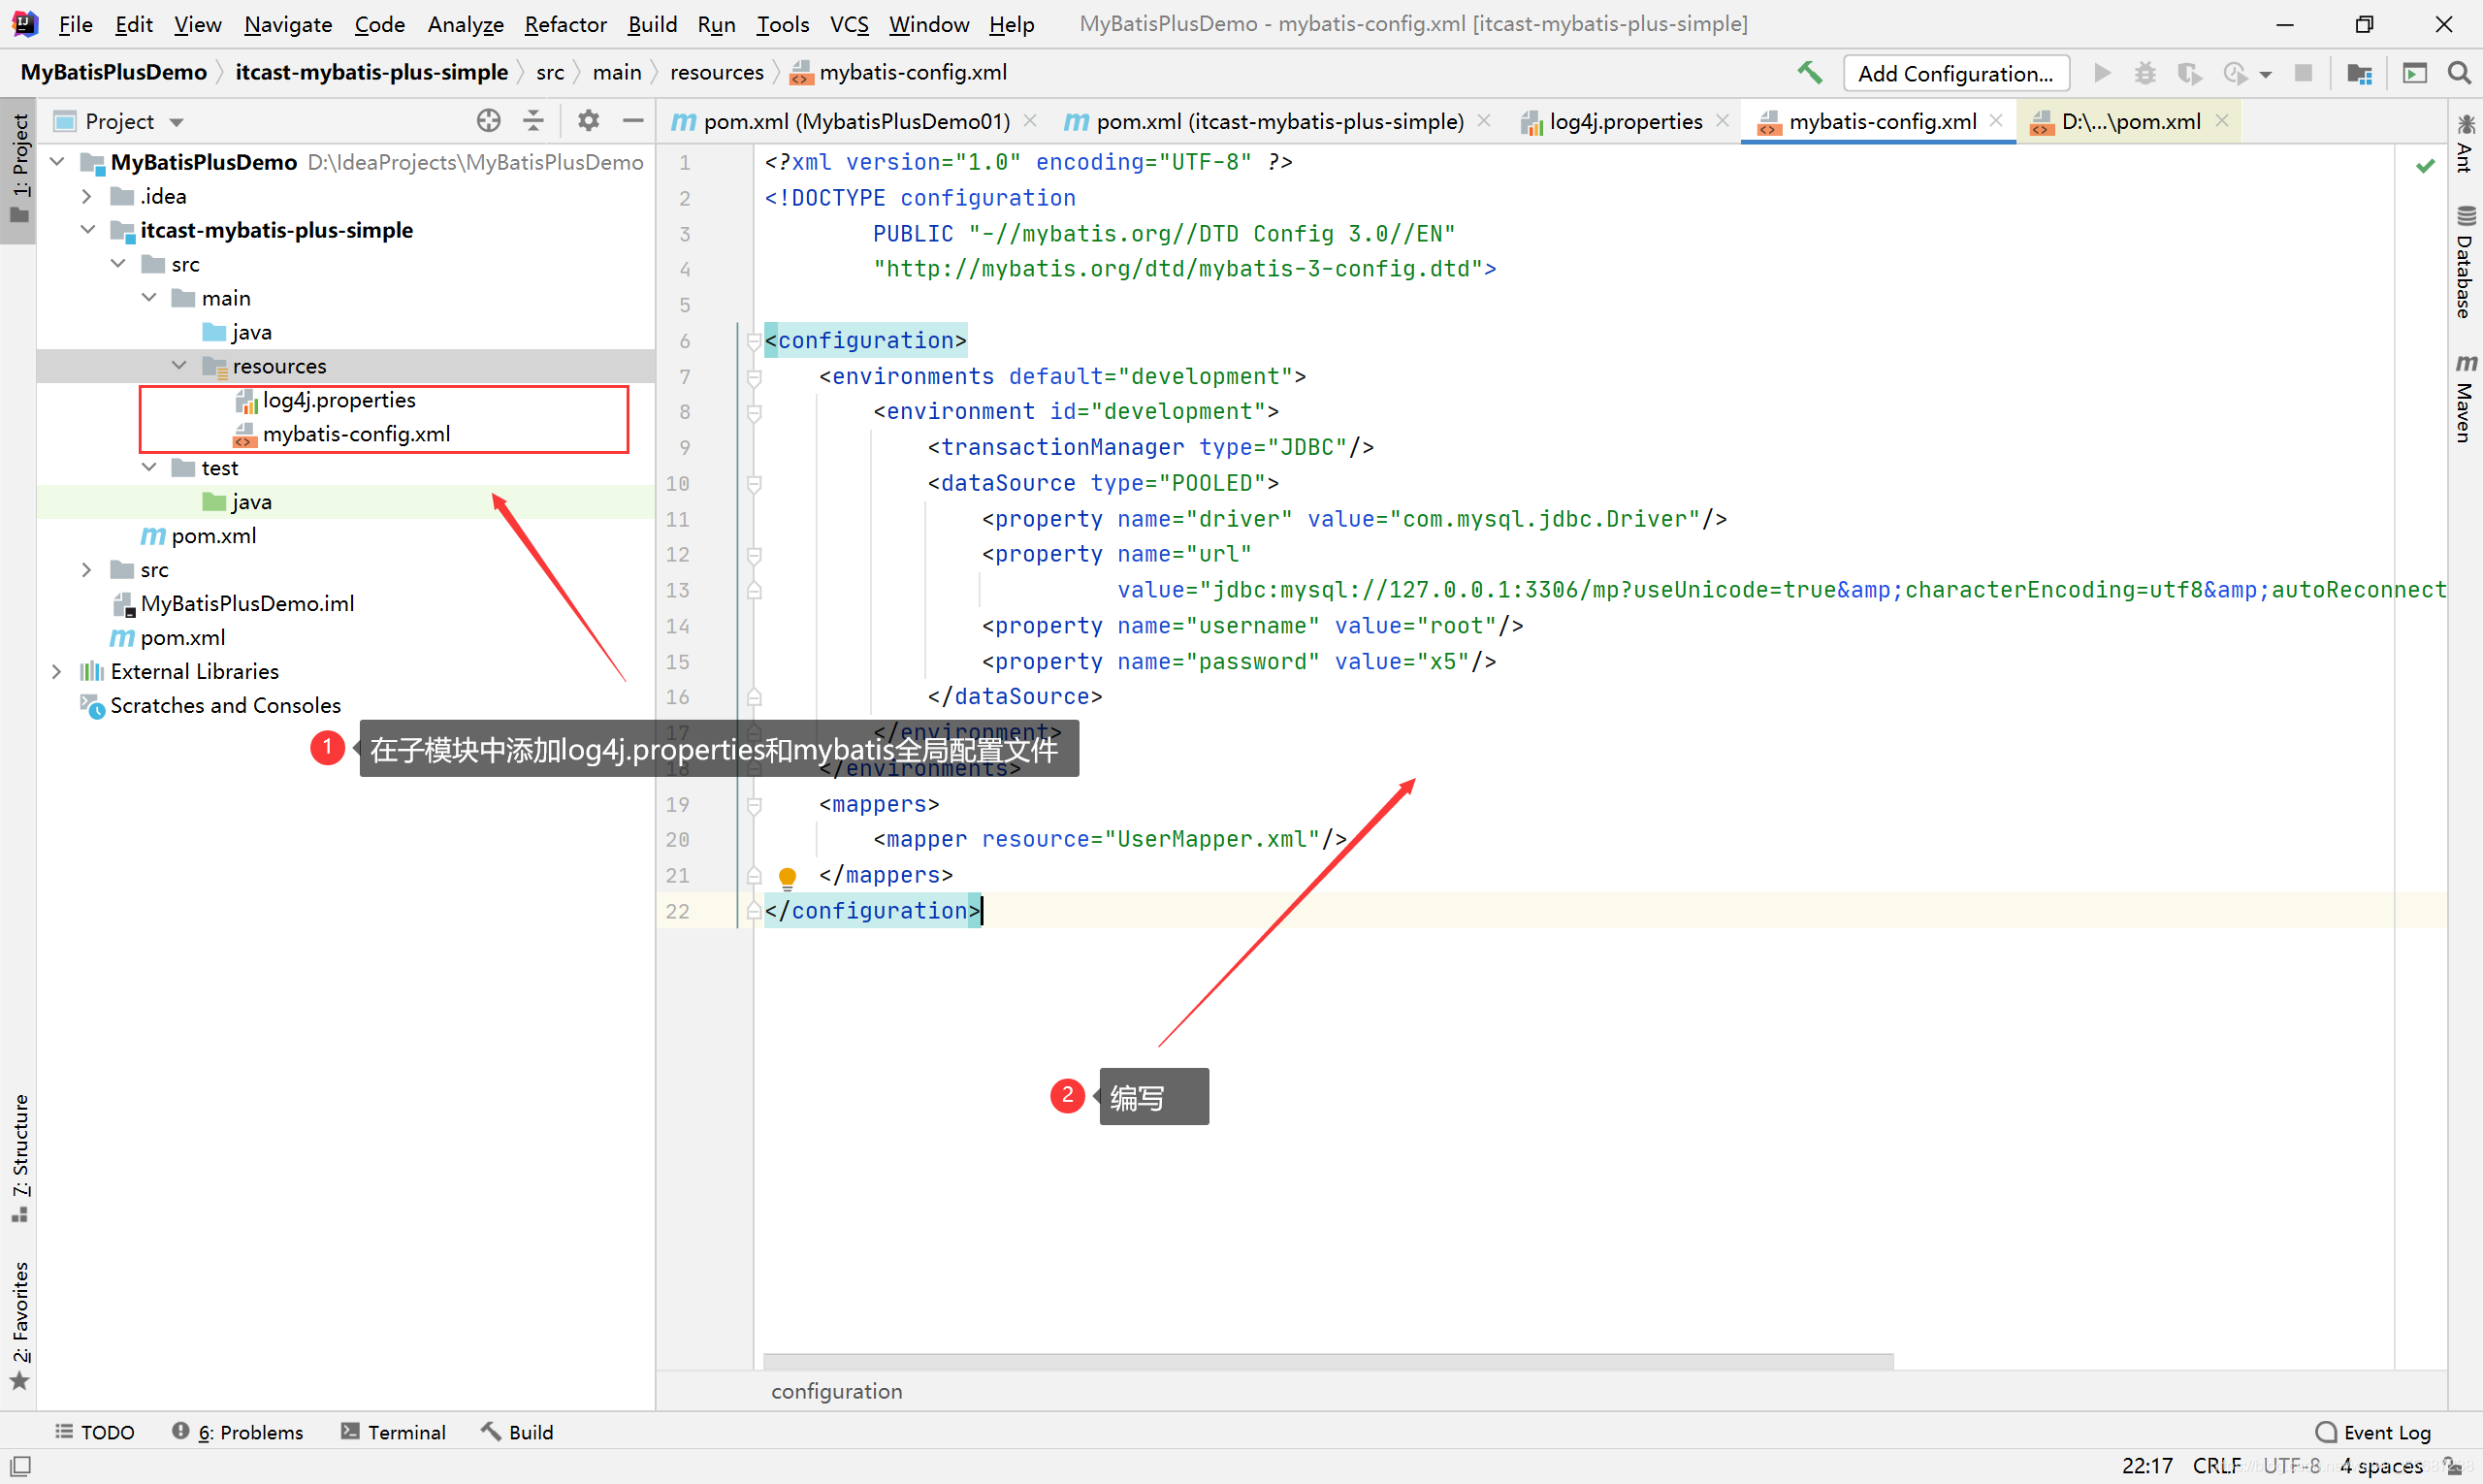2483x1484 pixels.
Task: Click the Build project hammer icon
Action: click(x=1809, y=73)
